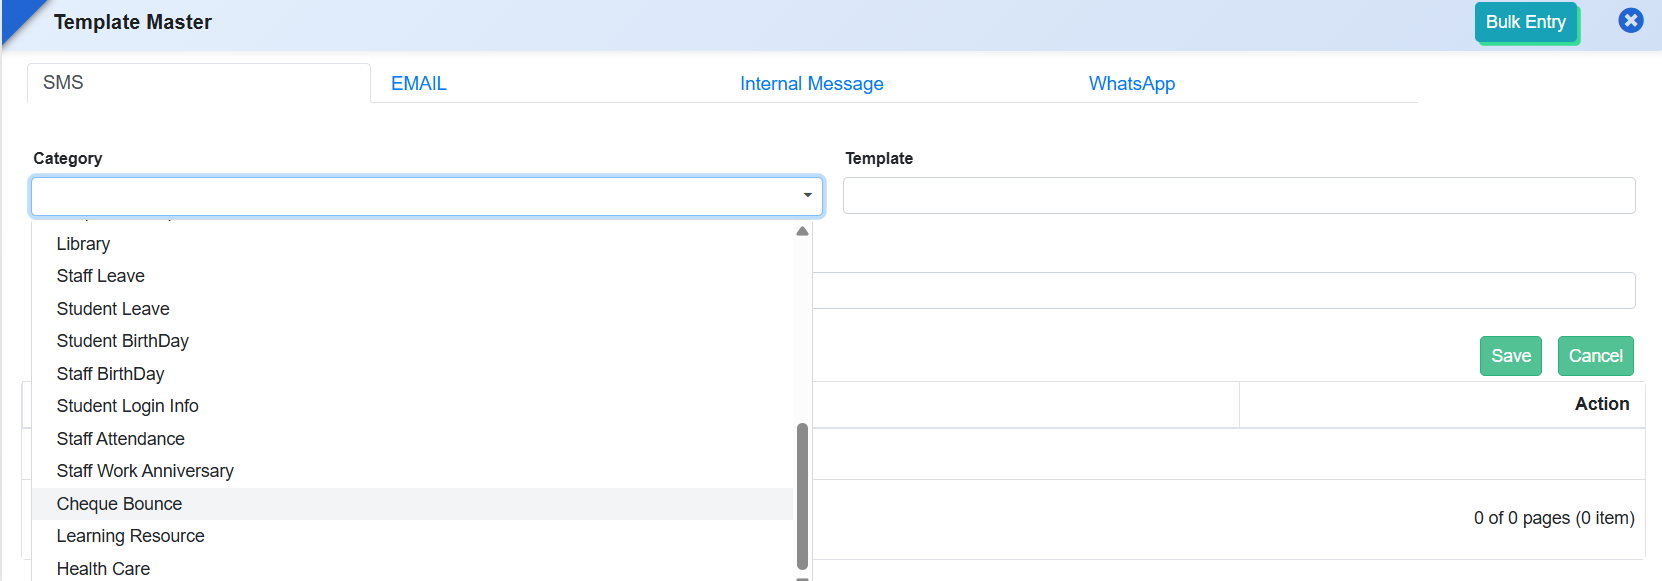Choose Learning Resource category
This screenshot has width=1662, height=581.
pyautogui.click(x=130, y=536)
